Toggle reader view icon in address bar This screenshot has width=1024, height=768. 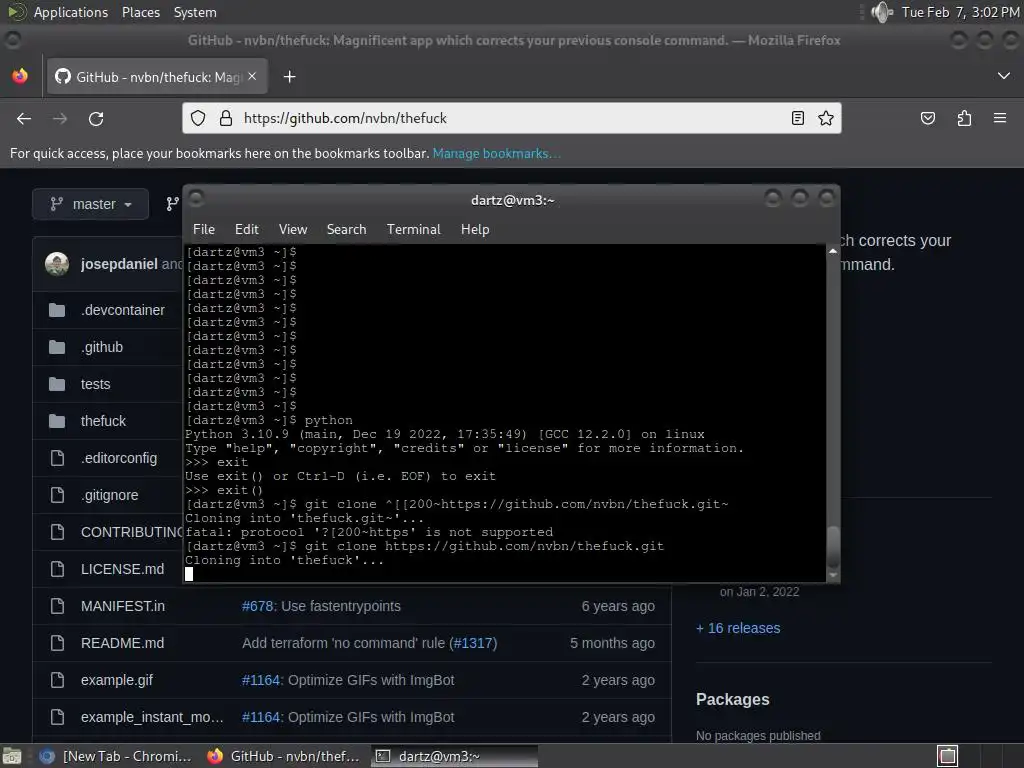(x=797, y=118)
